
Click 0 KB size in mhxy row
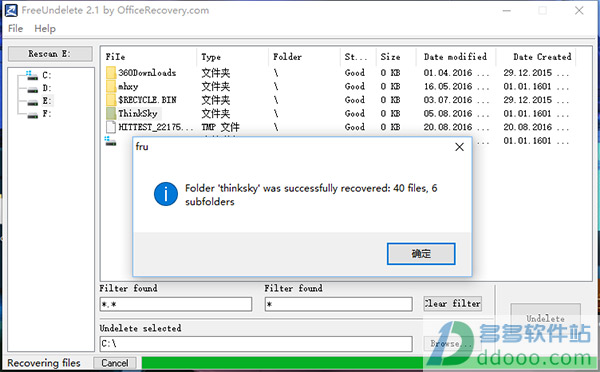[390, 86]
